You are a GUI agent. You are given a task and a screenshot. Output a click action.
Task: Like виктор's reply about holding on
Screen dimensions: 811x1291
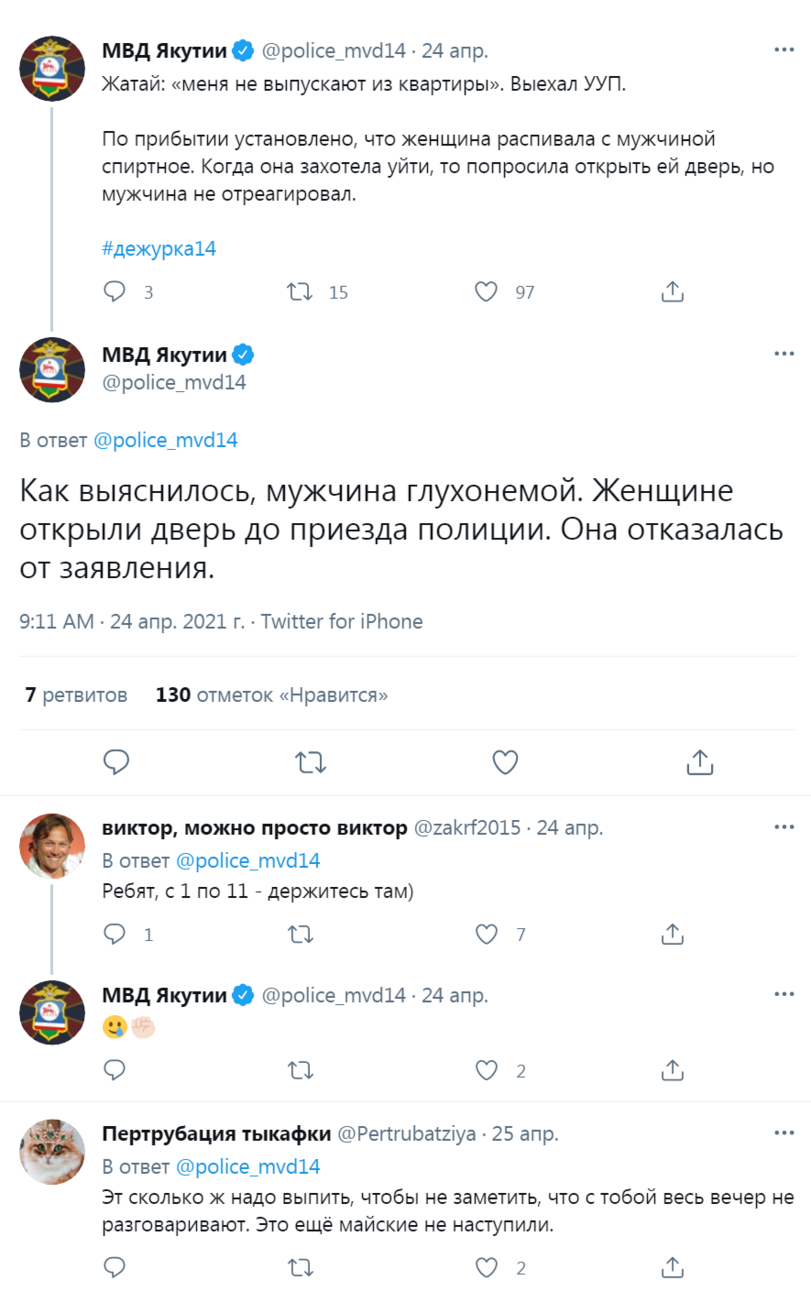point(487,935)
